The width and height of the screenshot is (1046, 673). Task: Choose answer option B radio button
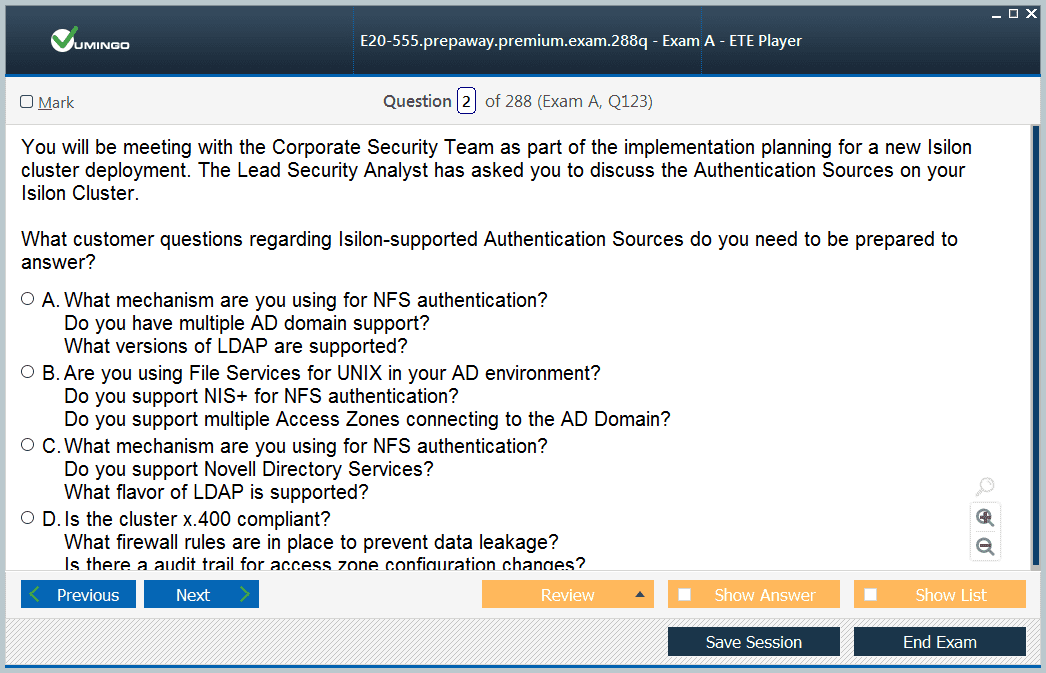pos(28,372)
